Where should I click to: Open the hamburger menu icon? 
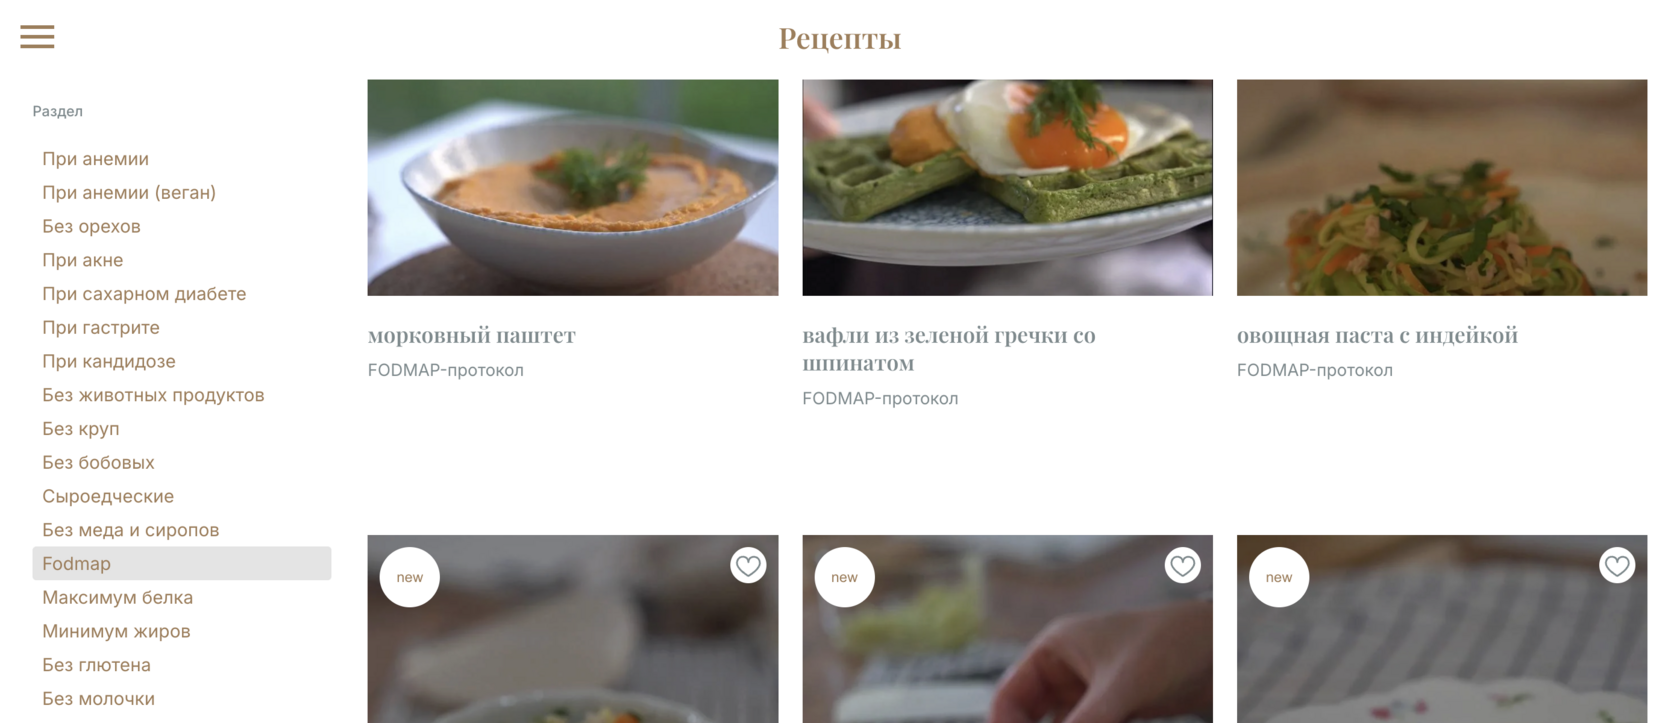pos(37,37)
